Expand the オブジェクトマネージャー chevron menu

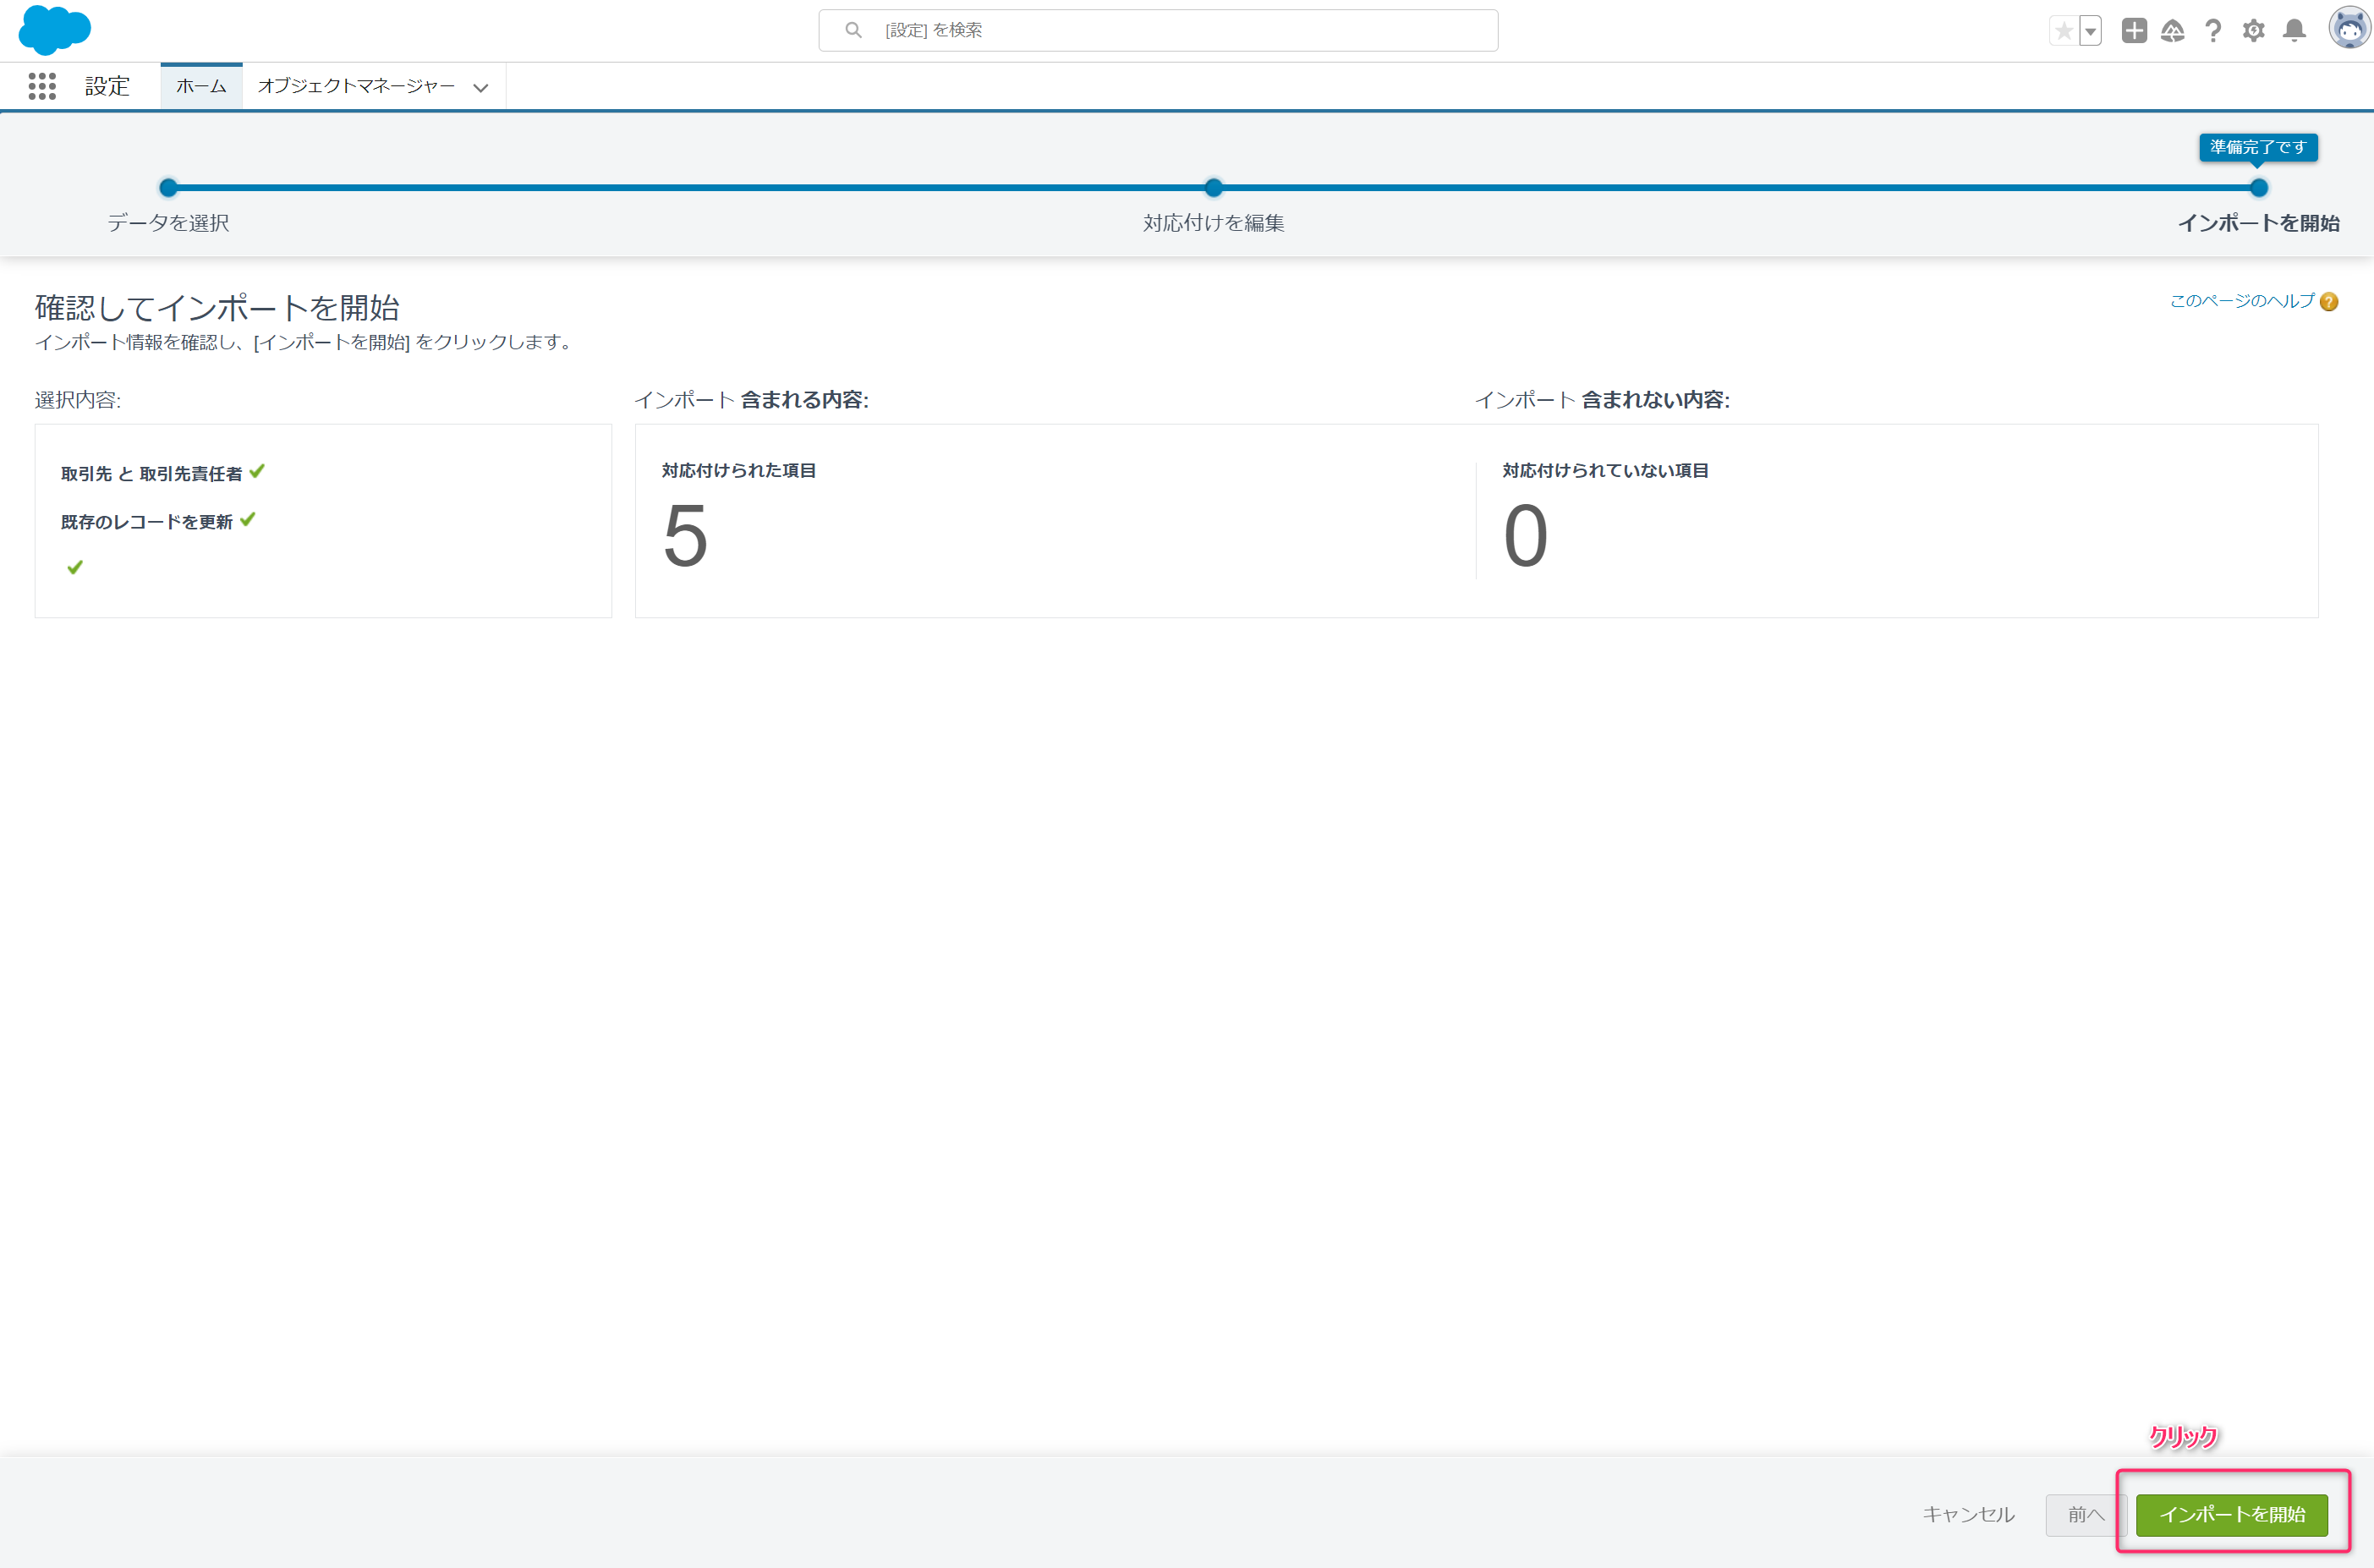pos(481,87)
